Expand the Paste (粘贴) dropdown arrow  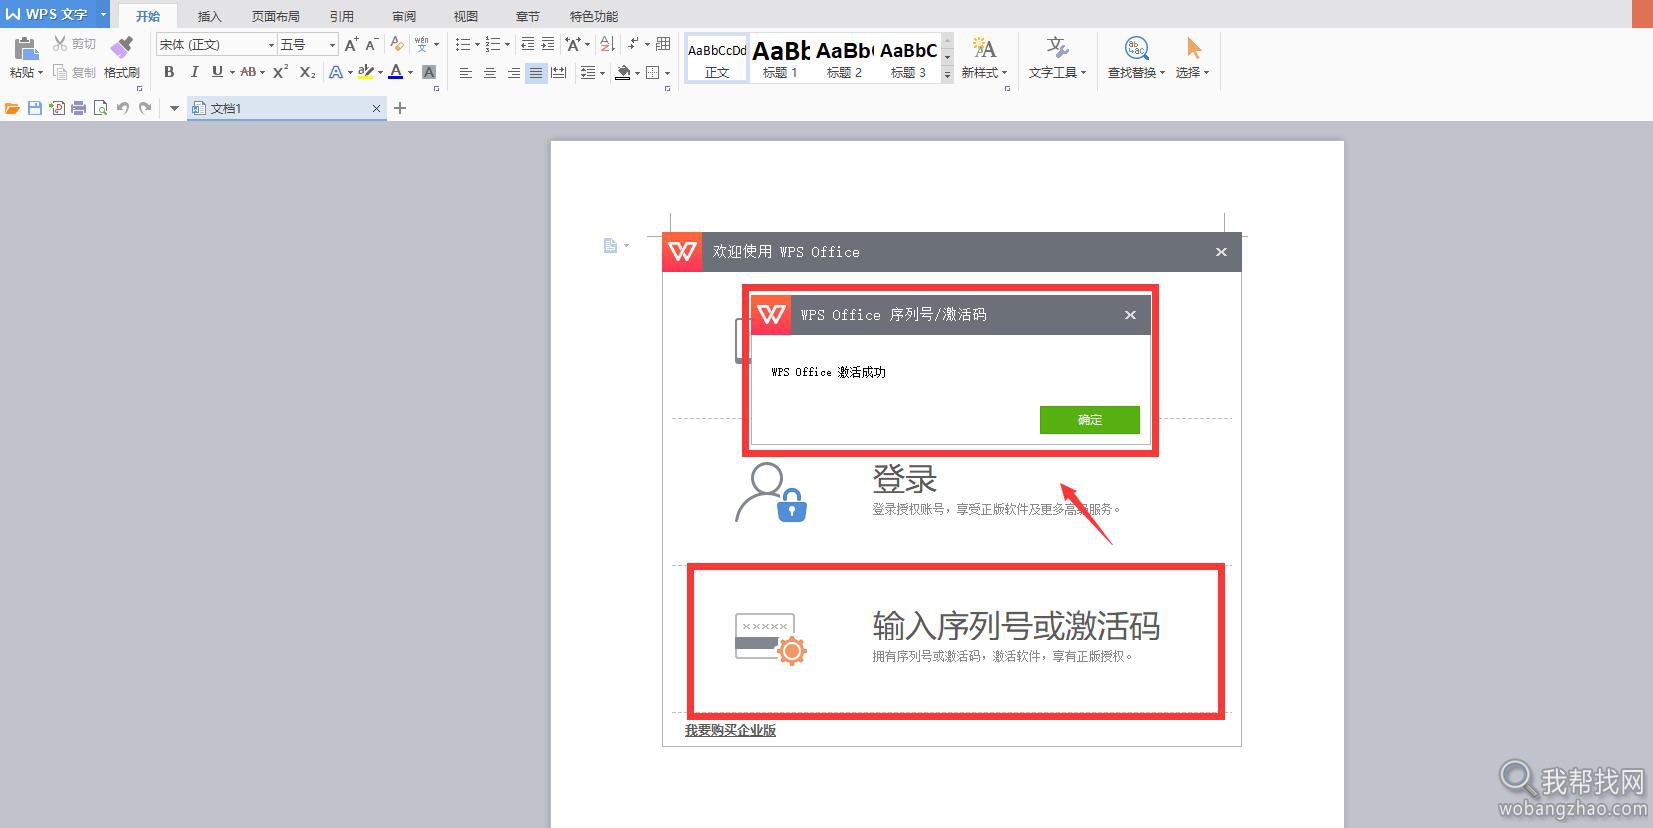tap(40, 73)
